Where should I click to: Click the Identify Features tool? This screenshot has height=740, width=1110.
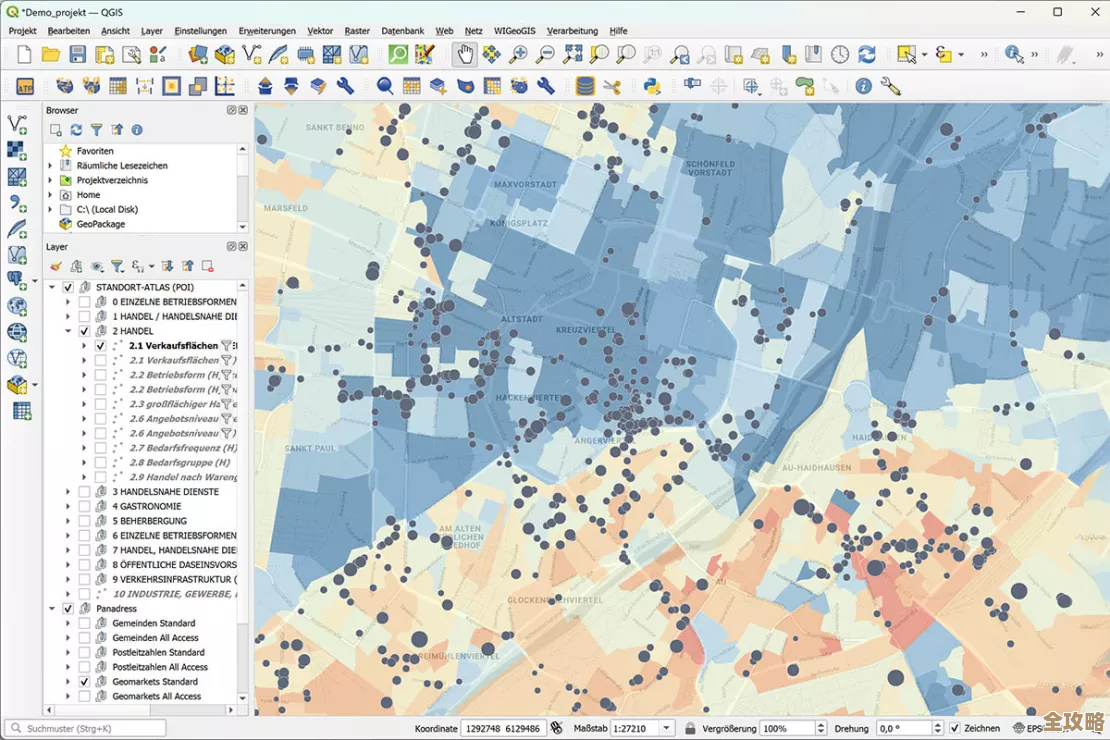tap(1015, 55)
